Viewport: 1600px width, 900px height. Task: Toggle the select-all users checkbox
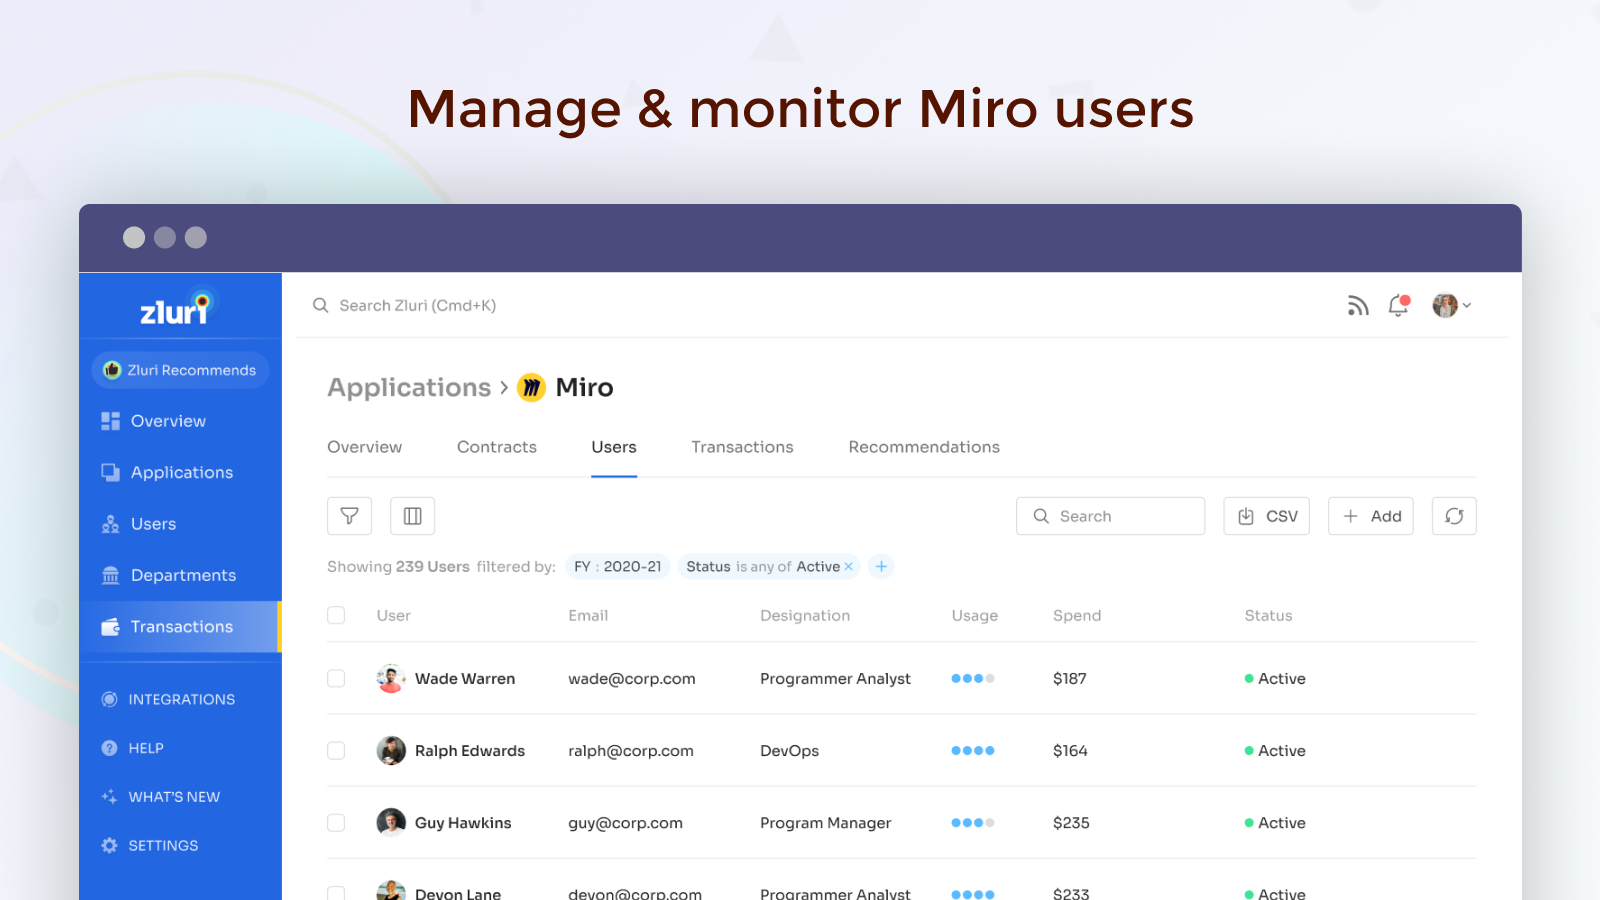(336, 615)
